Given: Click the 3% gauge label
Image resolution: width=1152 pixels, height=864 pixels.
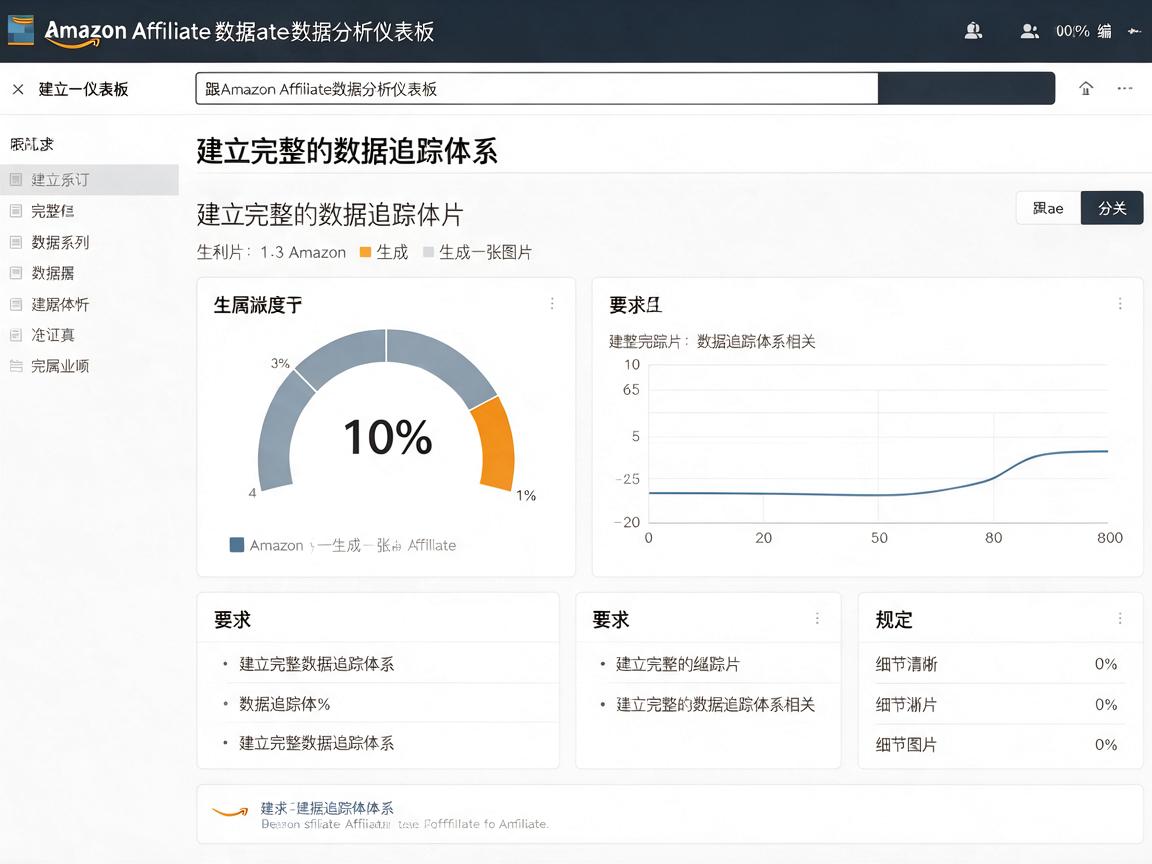Looking at the screenshot, I should (x=280, y=363).
